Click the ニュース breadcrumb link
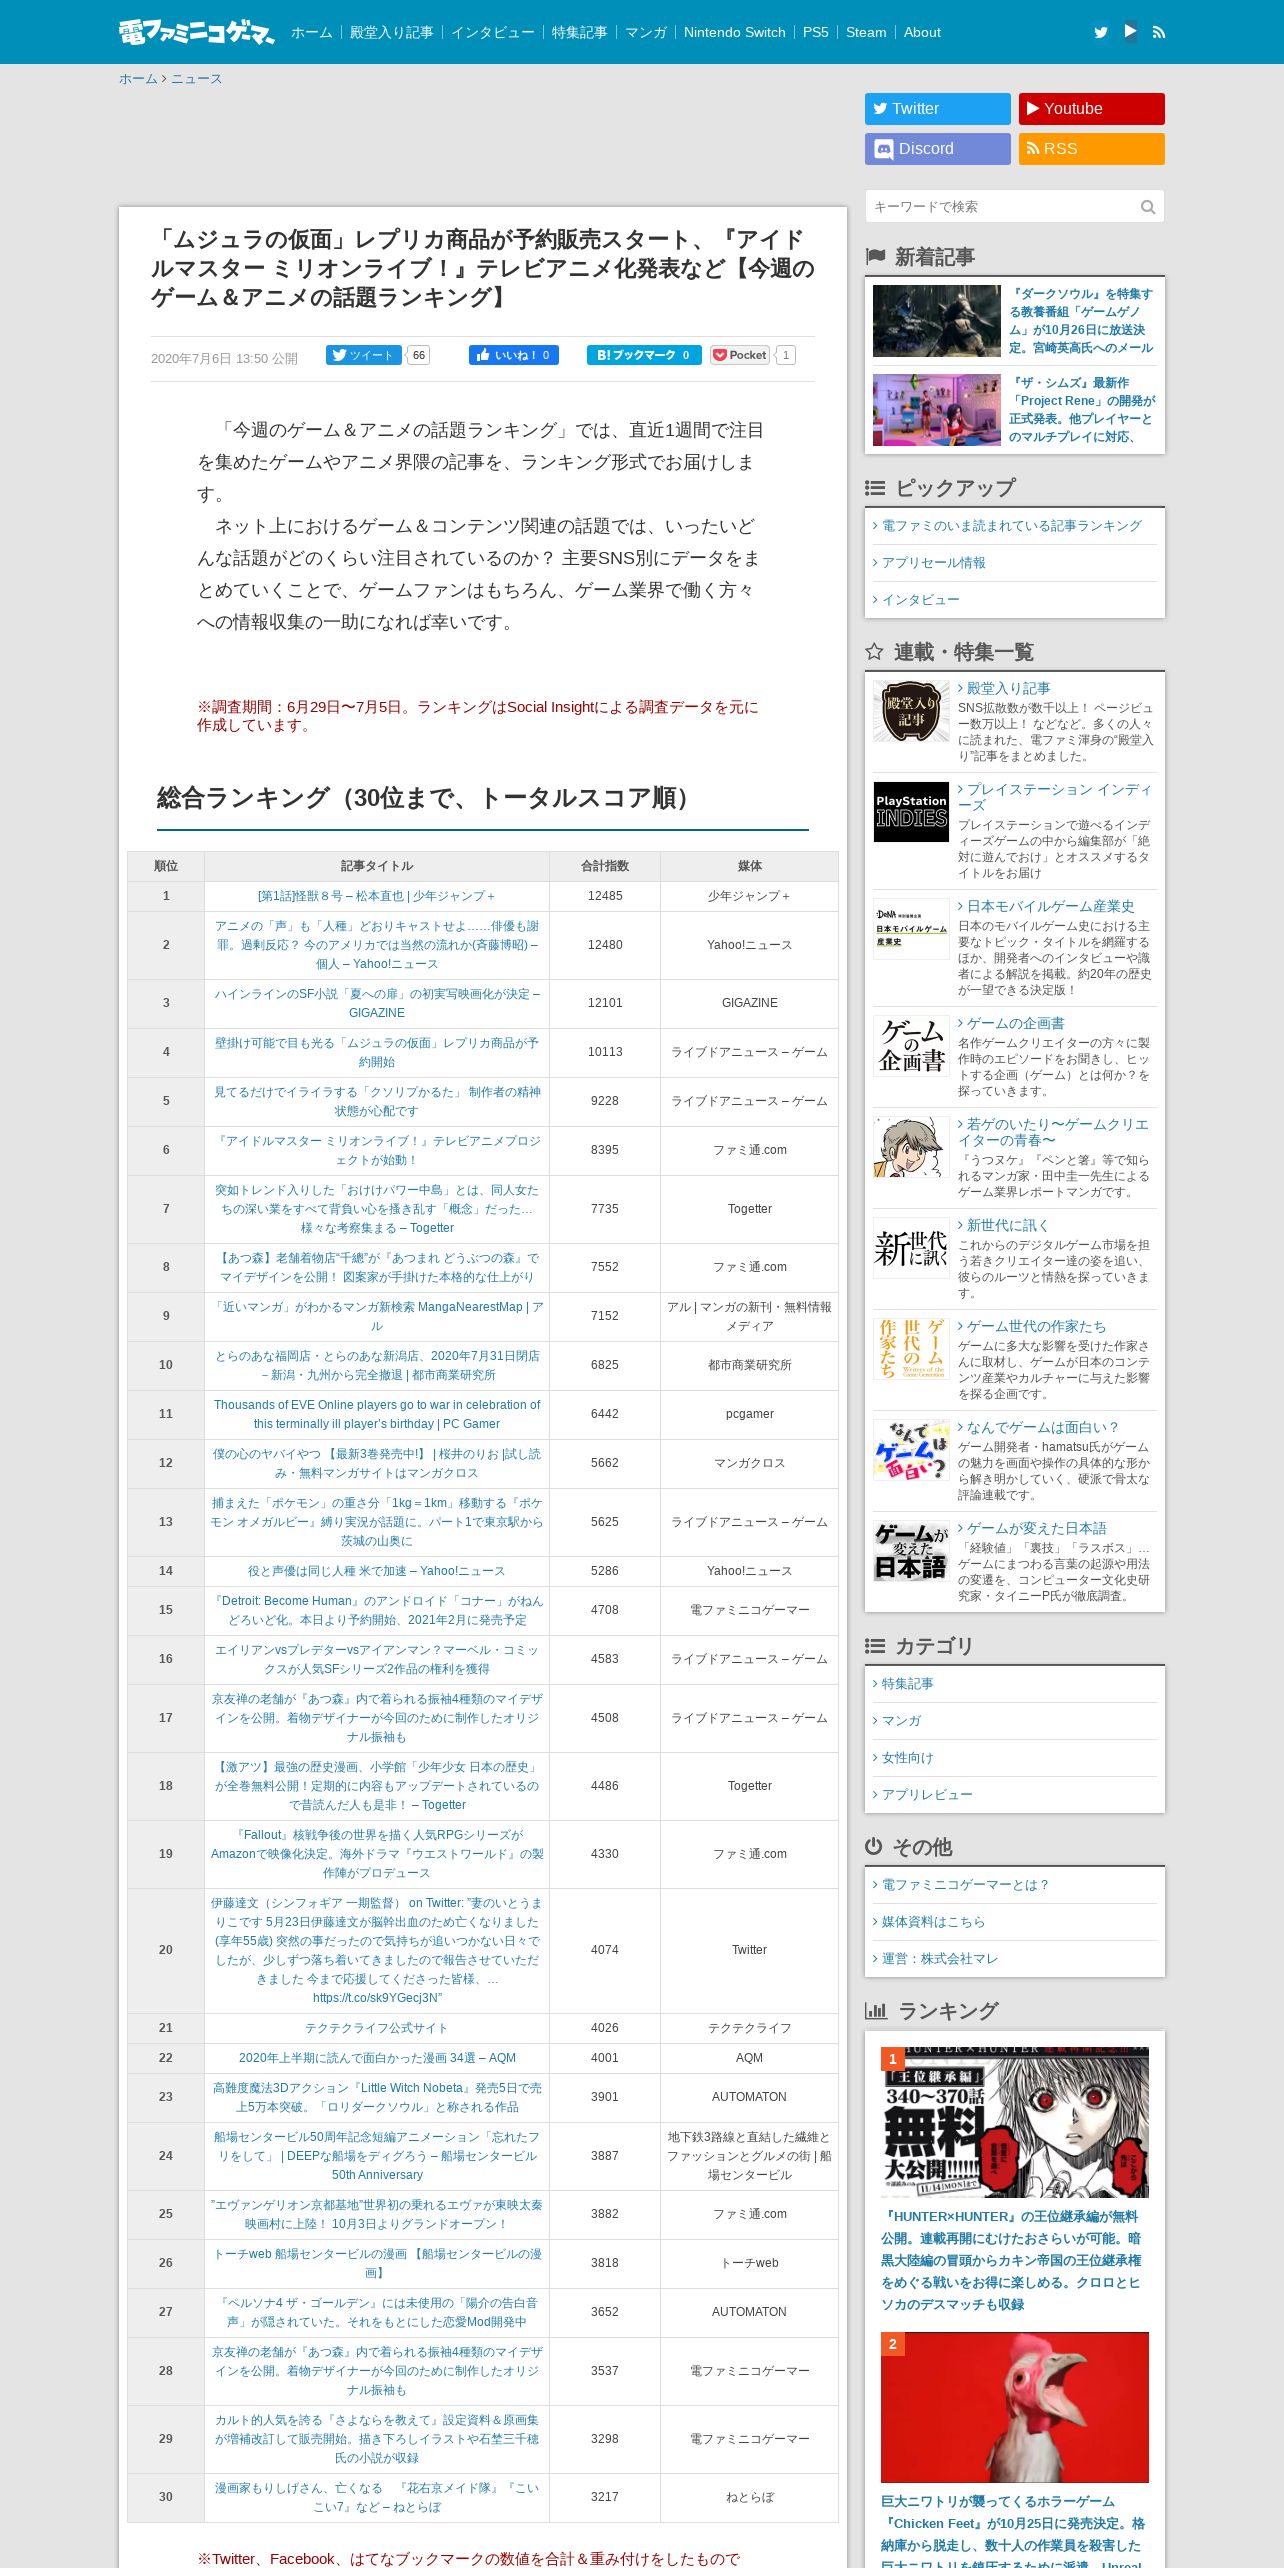Image resolution: width=1284 pixels, height=2568 pixels. [196, 79]
